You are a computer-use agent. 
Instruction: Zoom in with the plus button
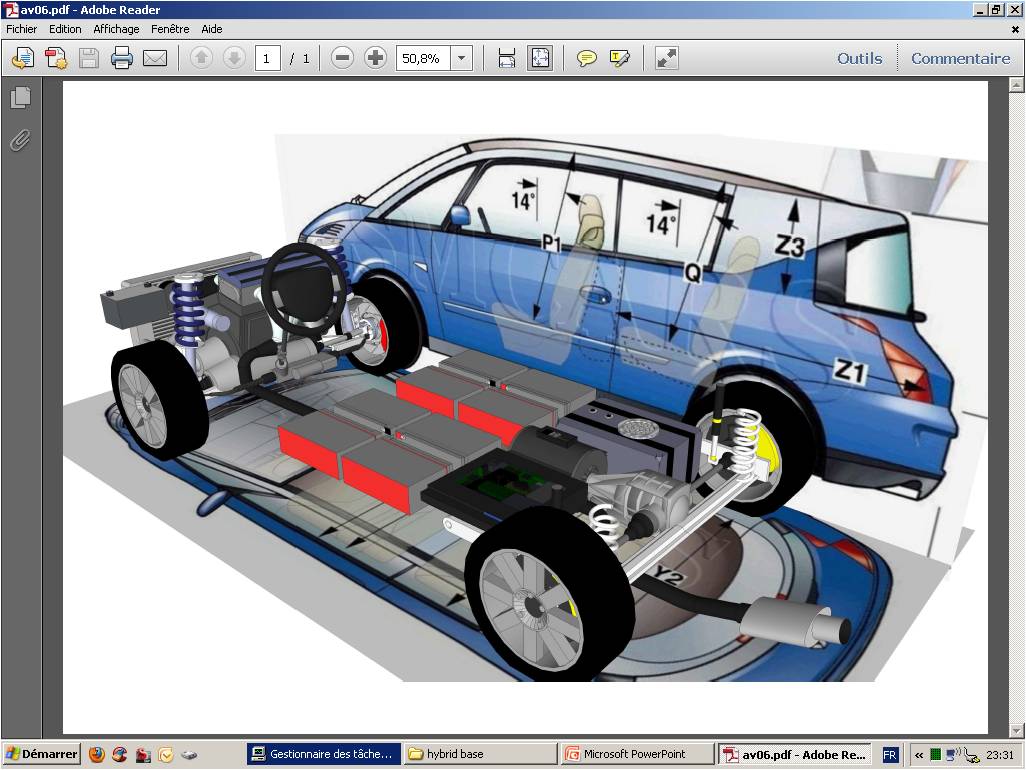coord(375,58)
